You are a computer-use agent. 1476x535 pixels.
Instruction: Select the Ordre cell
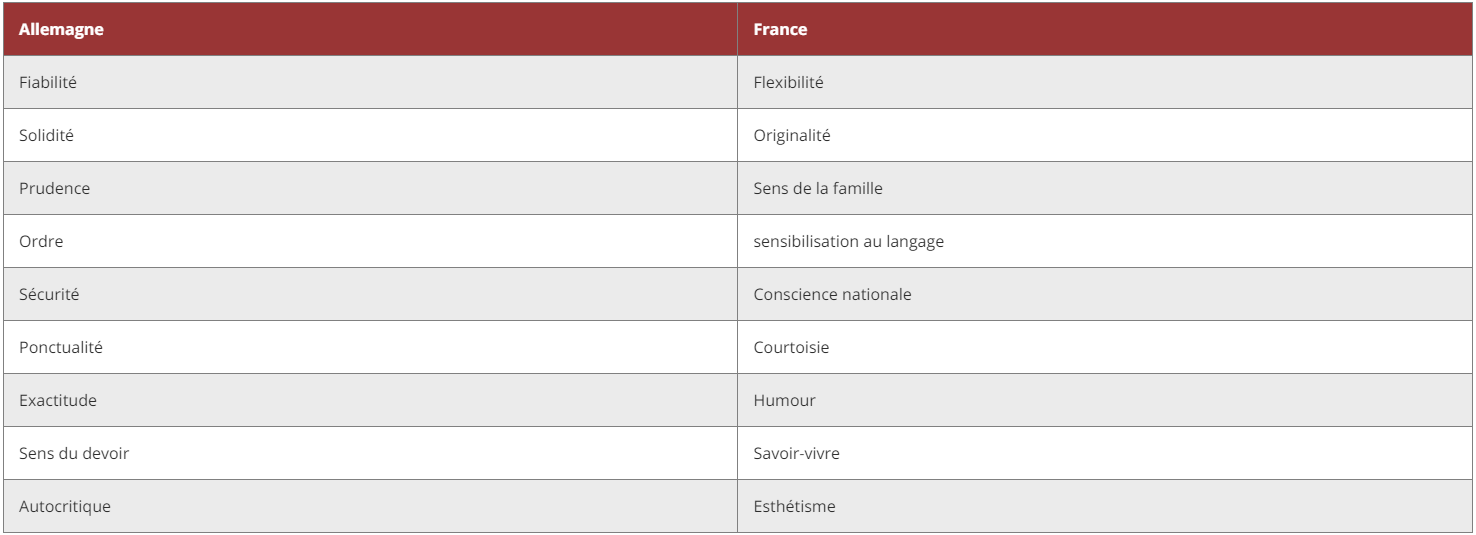[x=370, y=241]
